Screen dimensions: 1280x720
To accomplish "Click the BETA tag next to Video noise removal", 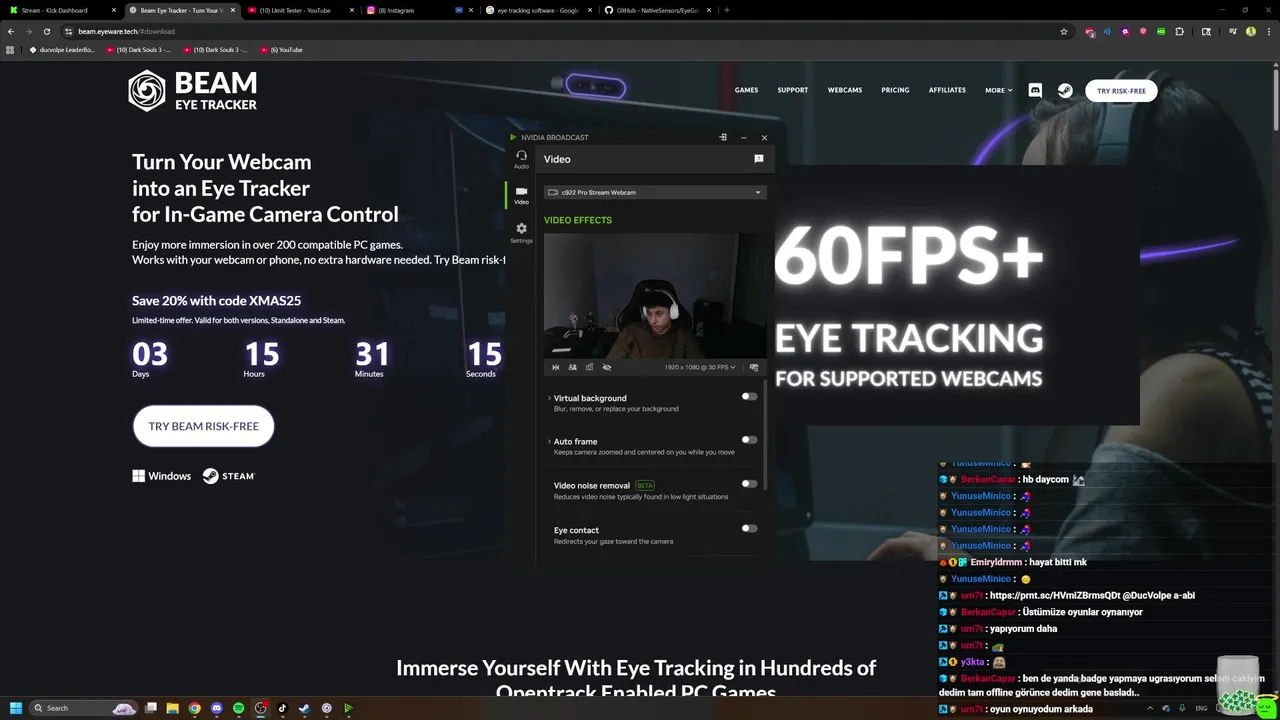I will click(645, 485).
